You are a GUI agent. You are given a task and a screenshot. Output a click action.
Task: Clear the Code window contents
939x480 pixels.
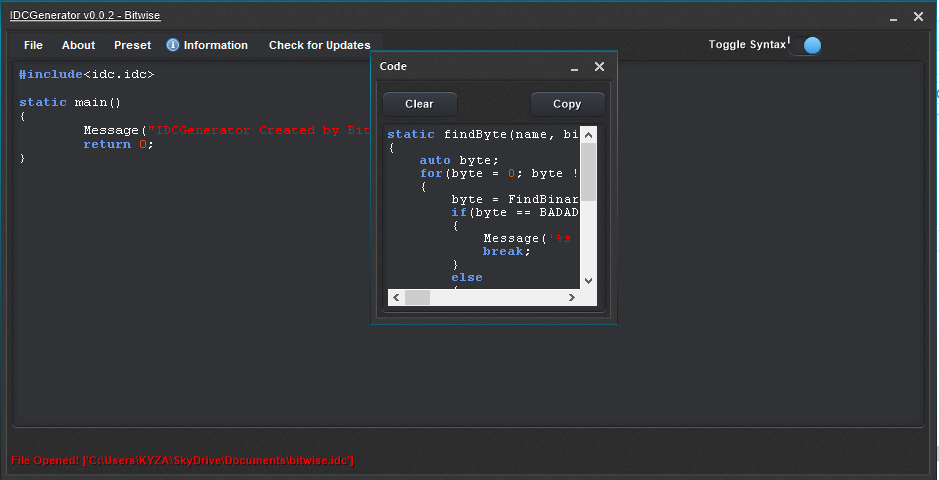click(x=419, y=104)
